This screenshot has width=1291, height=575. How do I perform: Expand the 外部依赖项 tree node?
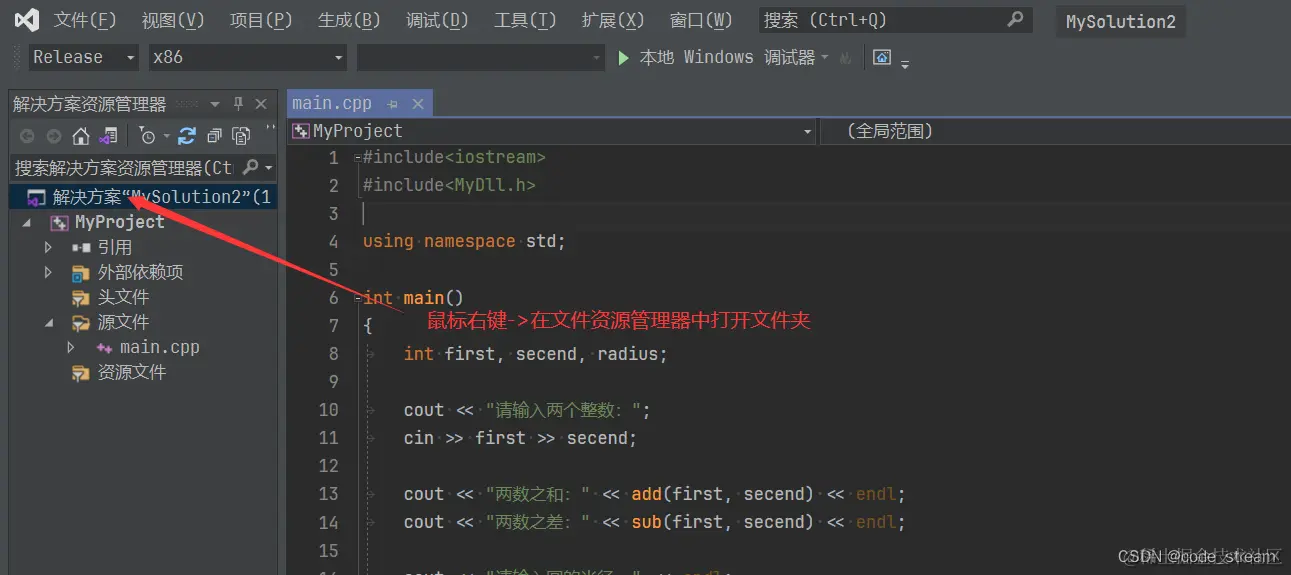pyautogui.click(x=48, y=272)
